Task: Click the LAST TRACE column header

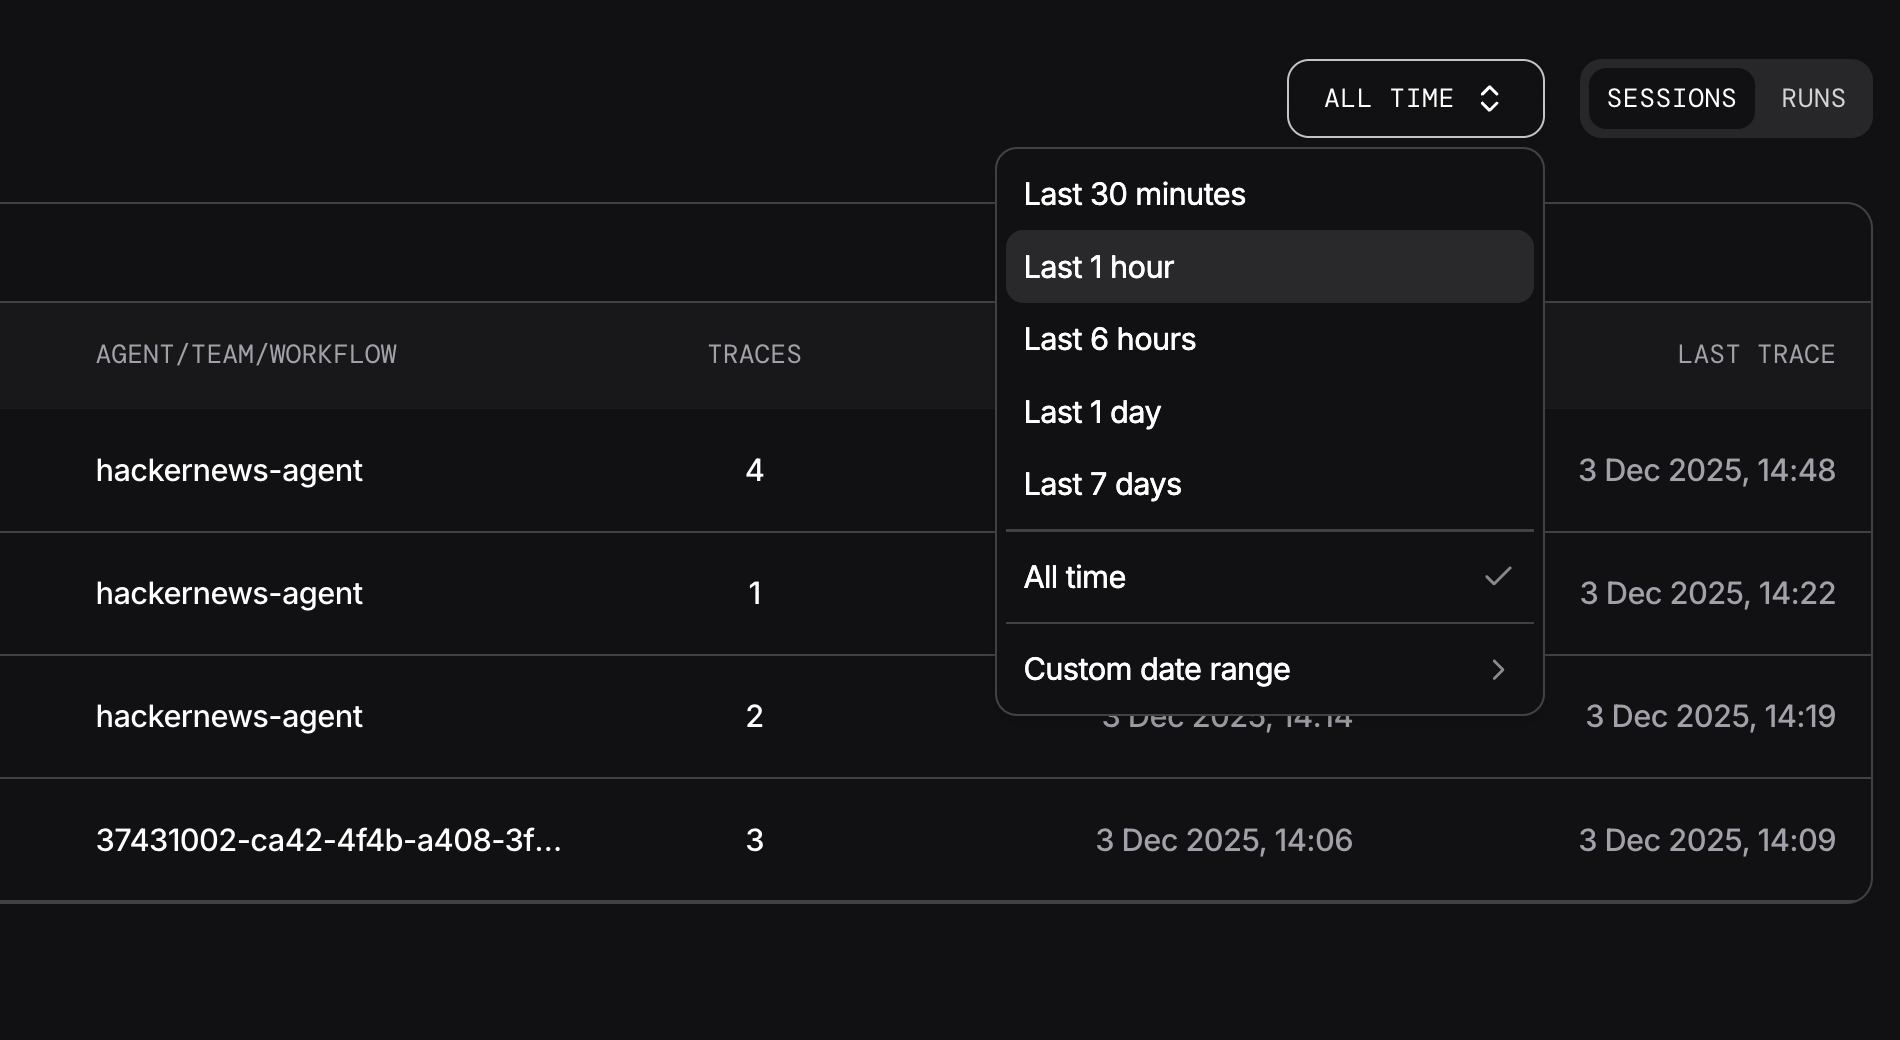Action: coord(1756,354)
